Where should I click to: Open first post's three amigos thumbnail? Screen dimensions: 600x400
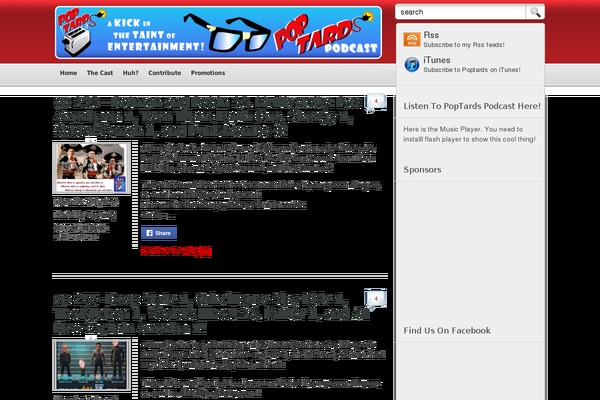click(91, 168)
